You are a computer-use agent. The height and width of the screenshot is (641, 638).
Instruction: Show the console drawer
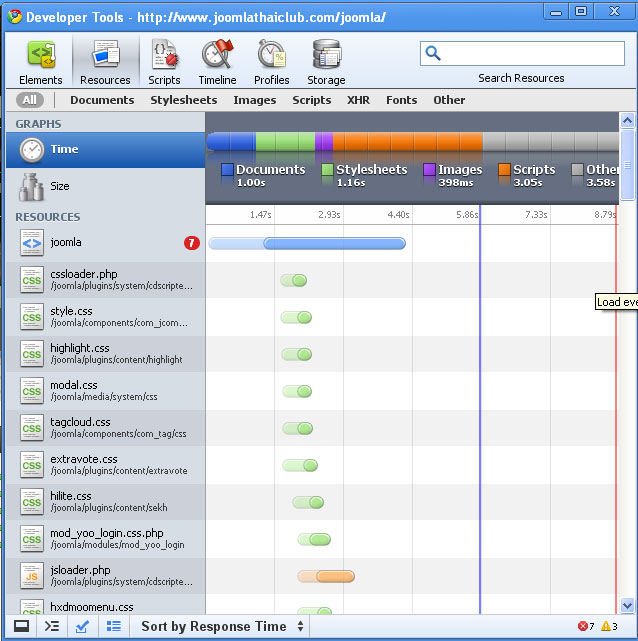coord(52,626)
